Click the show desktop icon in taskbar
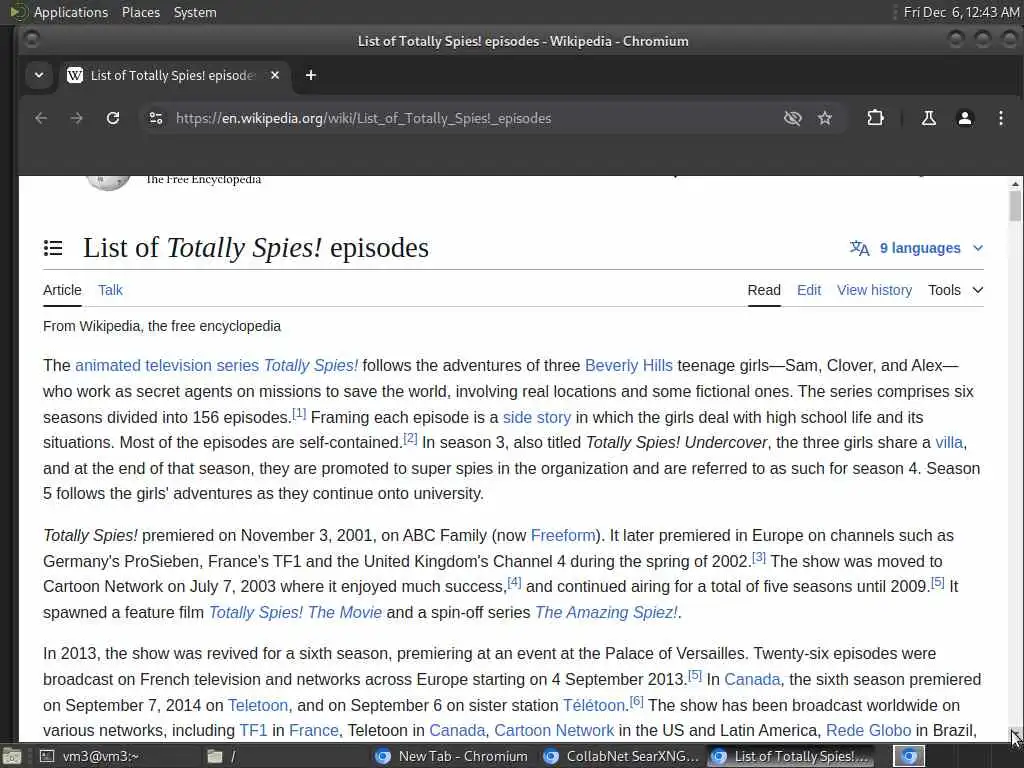Viewport: 1024px width, 768px height. (x=12, y=757)
